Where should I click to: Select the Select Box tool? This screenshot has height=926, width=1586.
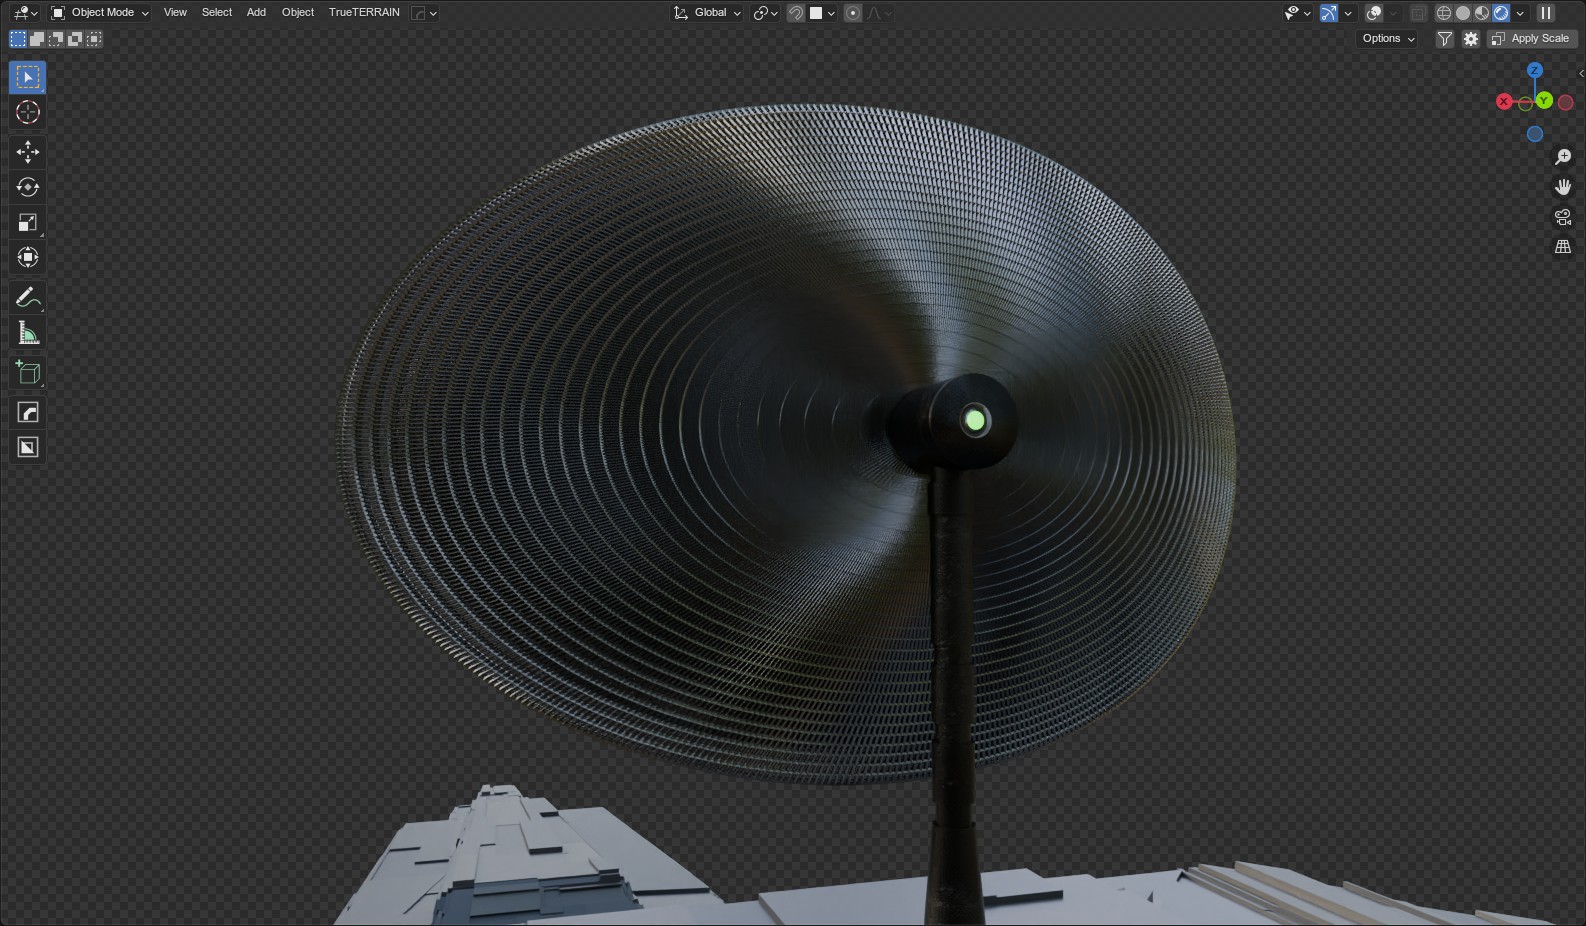point(28,77)
